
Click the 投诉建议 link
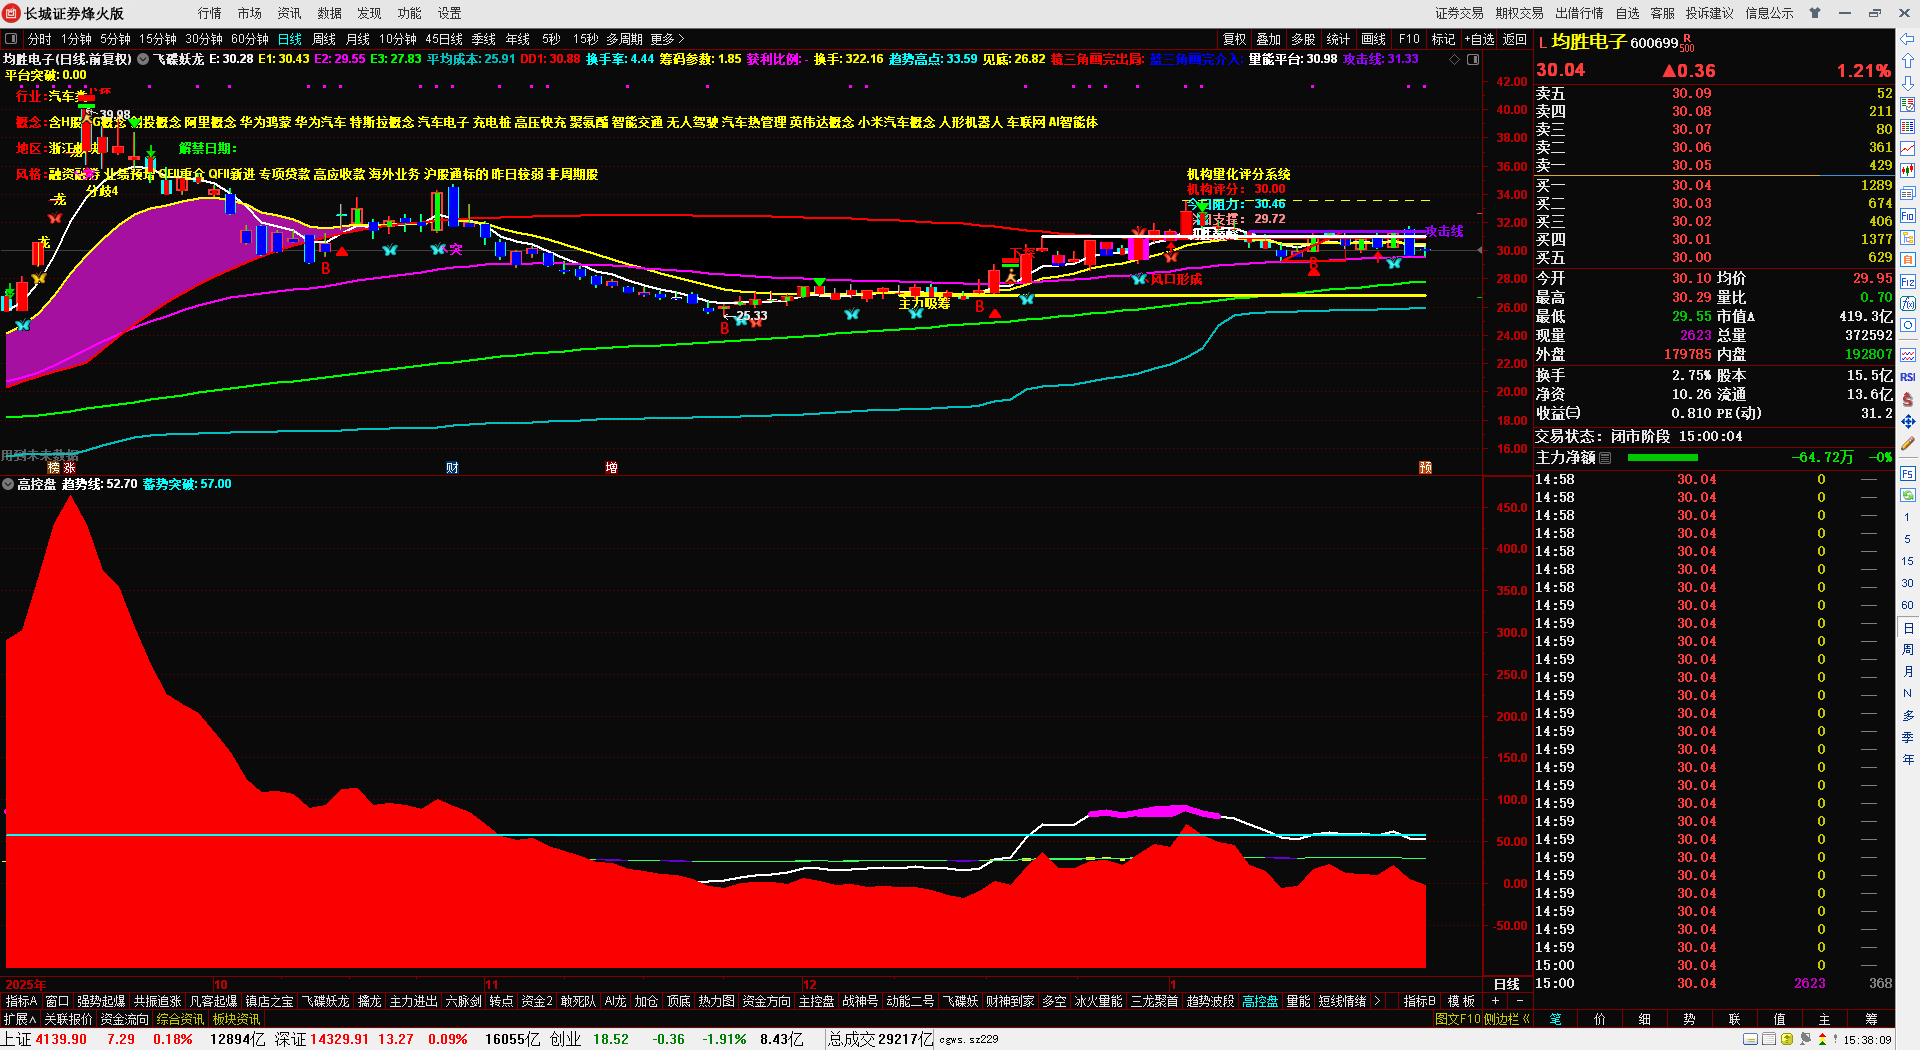click(1710, 13)
